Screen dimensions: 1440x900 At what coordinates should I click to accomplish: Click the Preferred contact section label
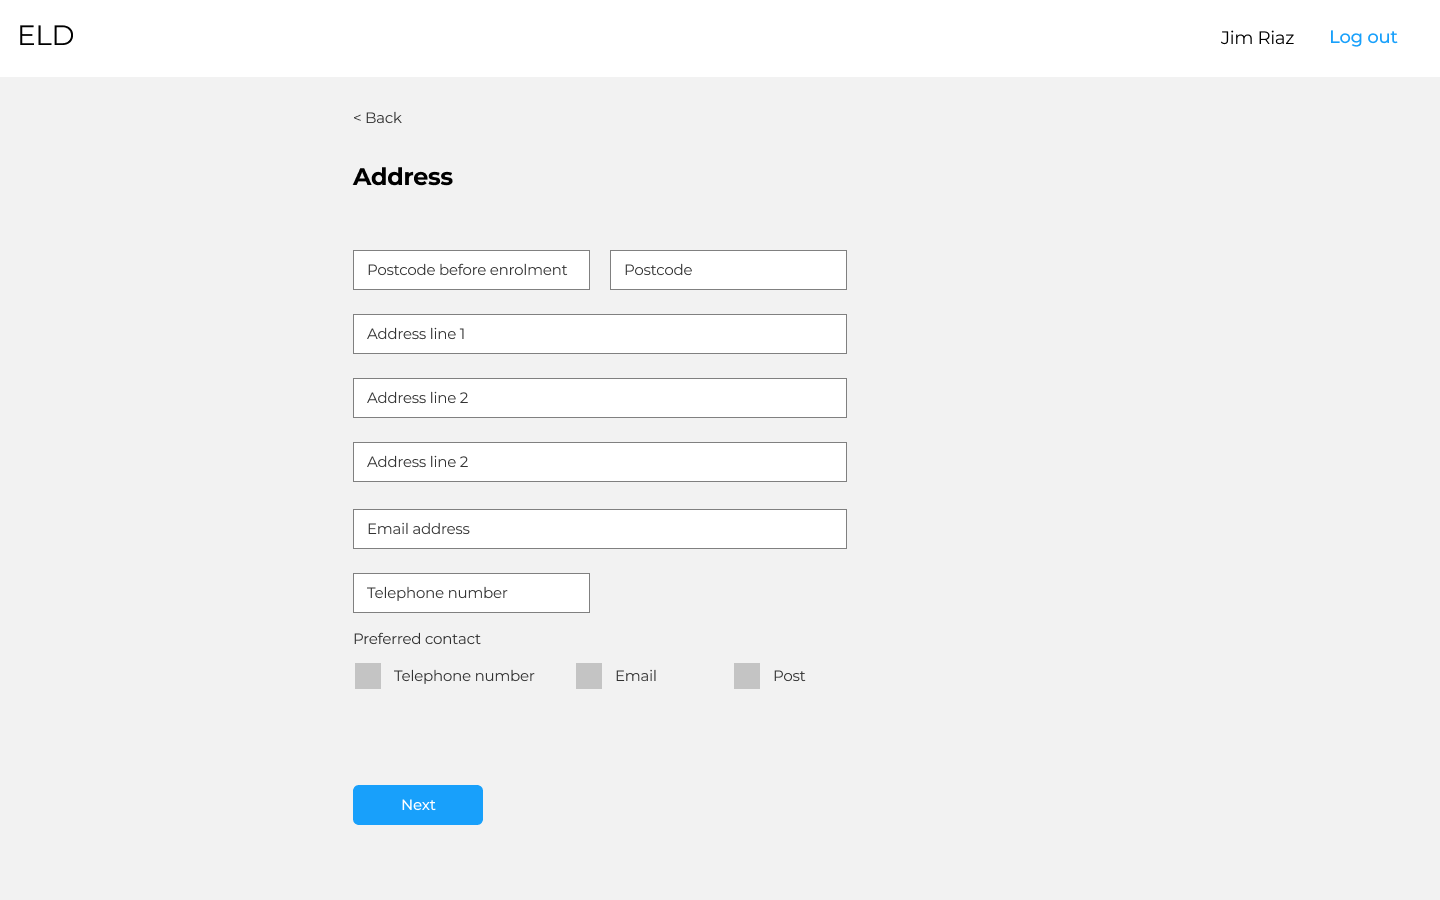[x=417, y=639]
